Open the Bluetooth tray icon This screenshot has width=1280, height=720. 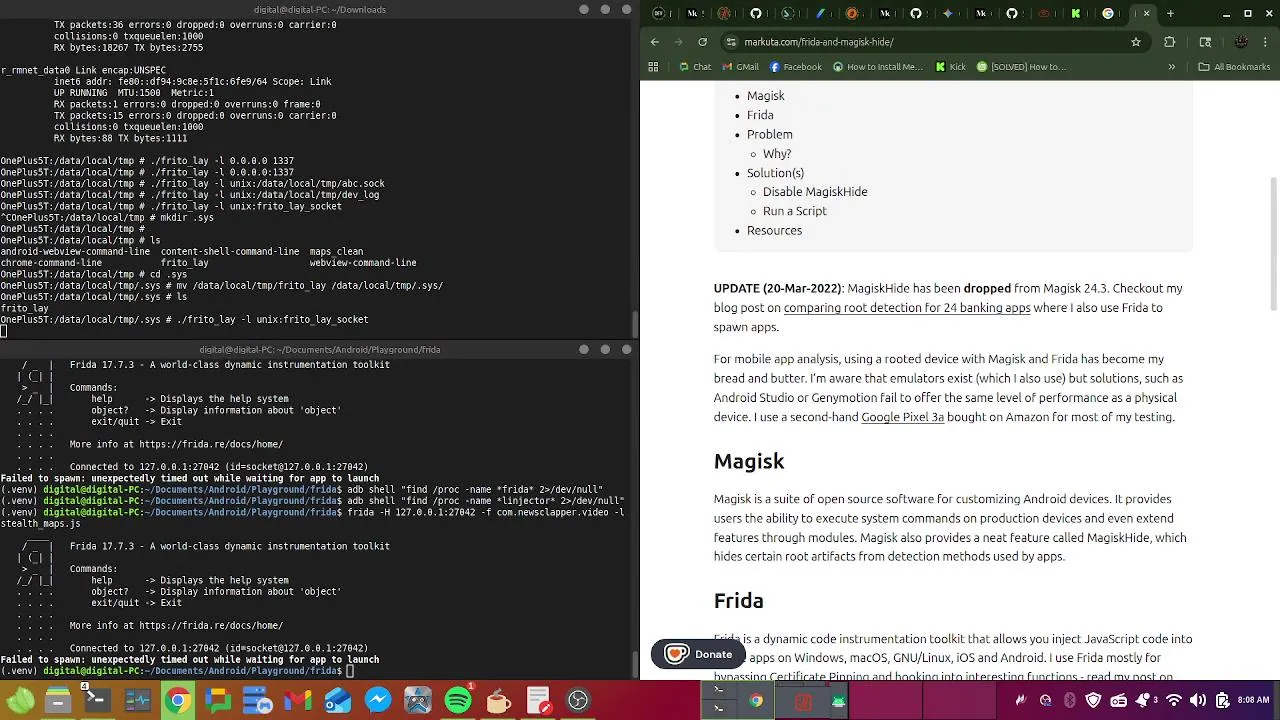pyautogui.click(x=1070, y=700)
